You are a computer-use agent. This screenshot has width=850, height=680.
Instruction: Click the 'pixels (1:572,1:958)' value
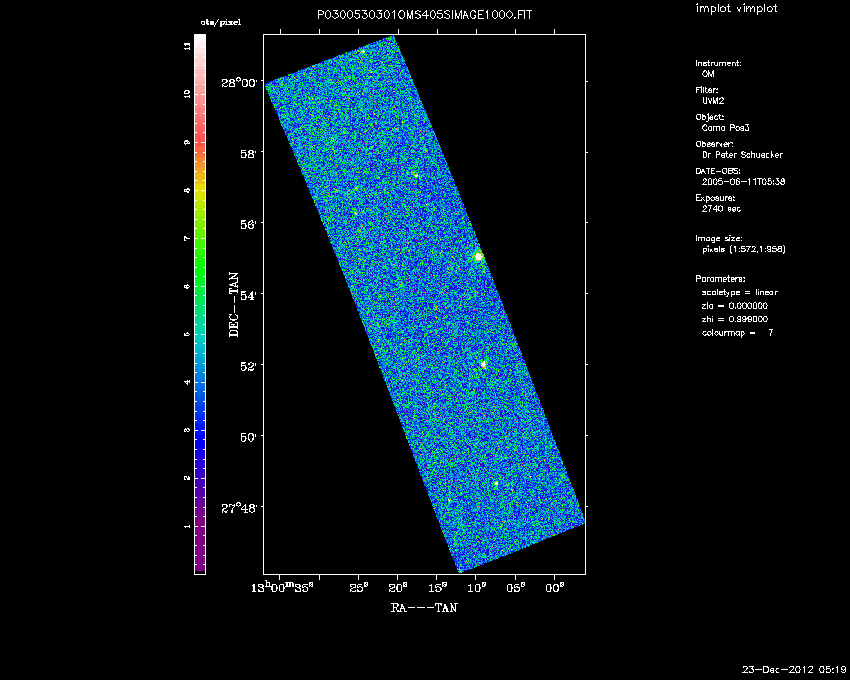pyautogui.click(x=744, y=249)
